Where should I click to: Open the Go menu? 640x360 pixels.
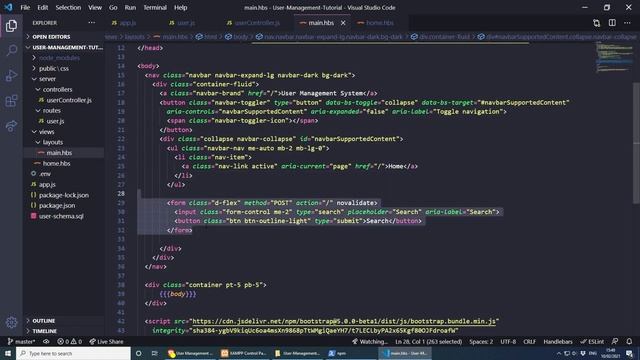click(x=113, y=7)
